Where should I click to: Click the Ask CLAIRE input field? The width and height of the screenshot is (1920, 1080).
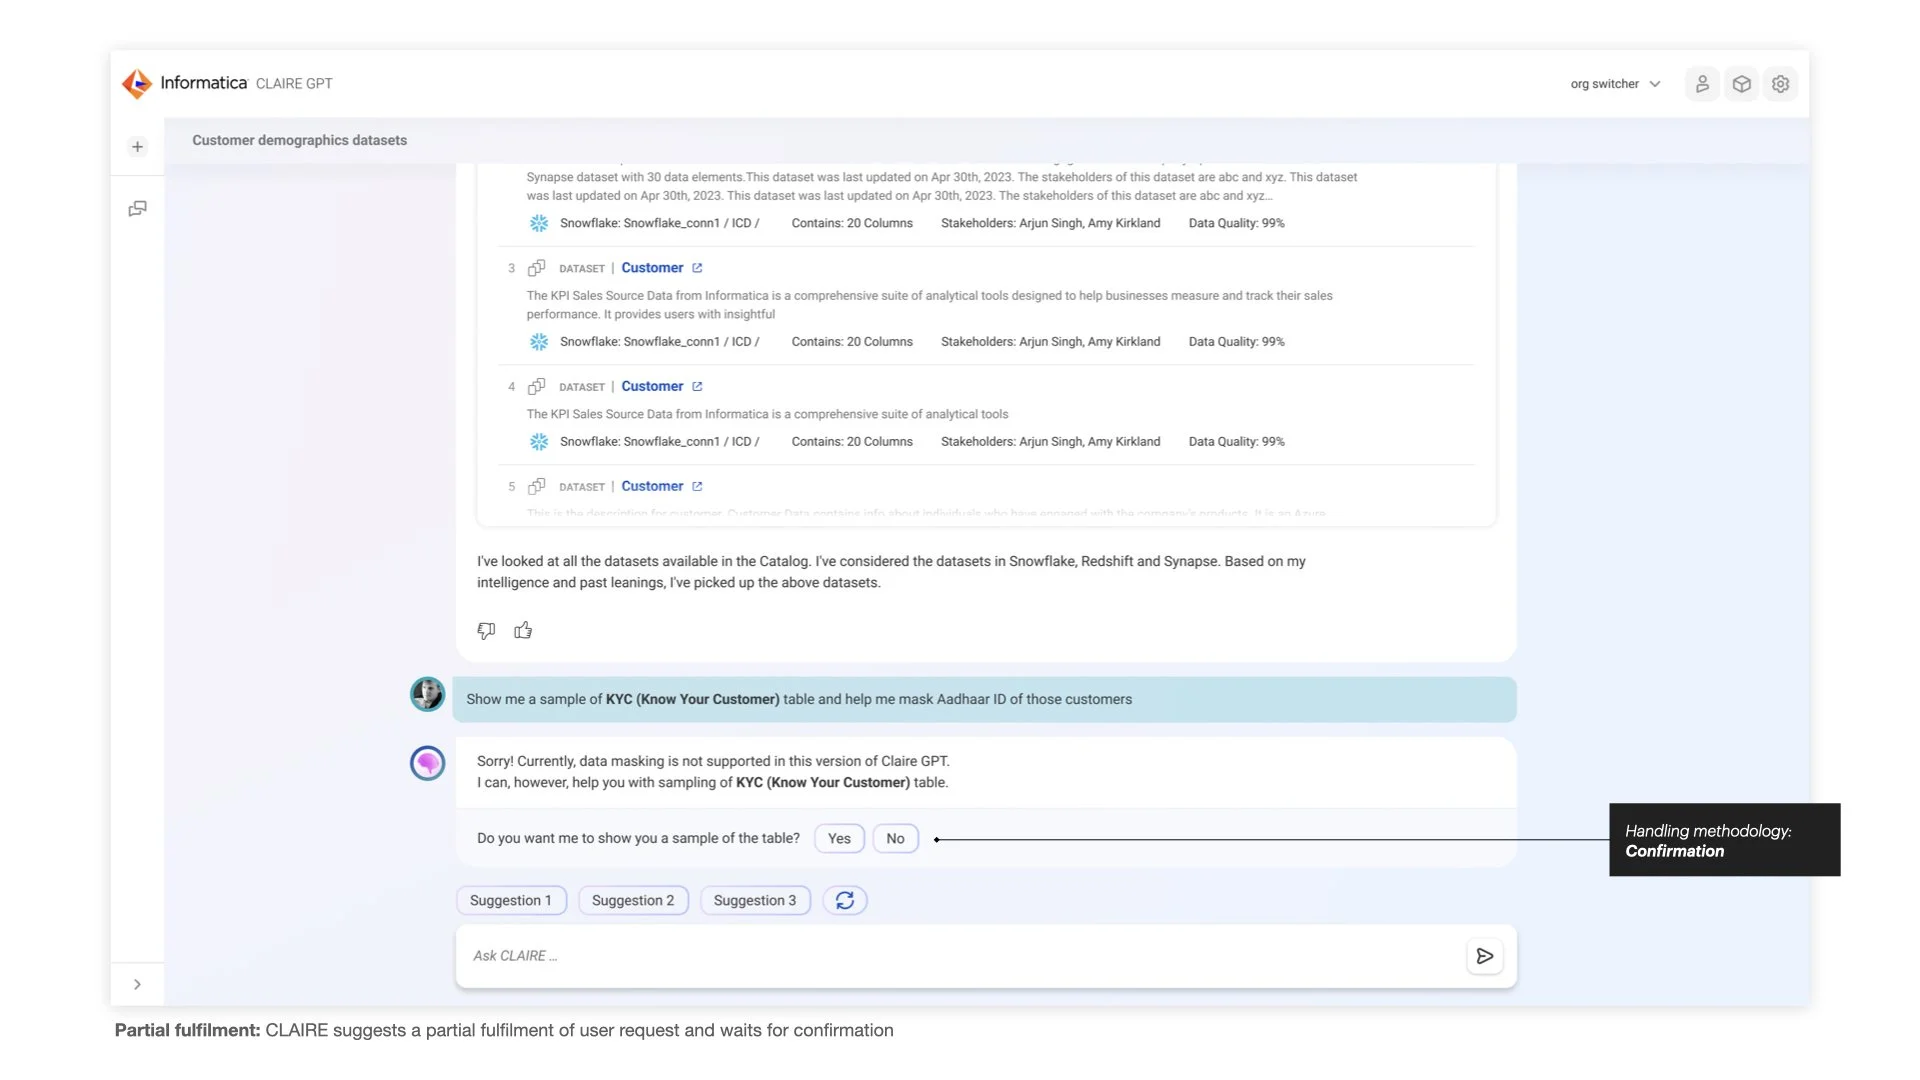[x=960, y=956]
